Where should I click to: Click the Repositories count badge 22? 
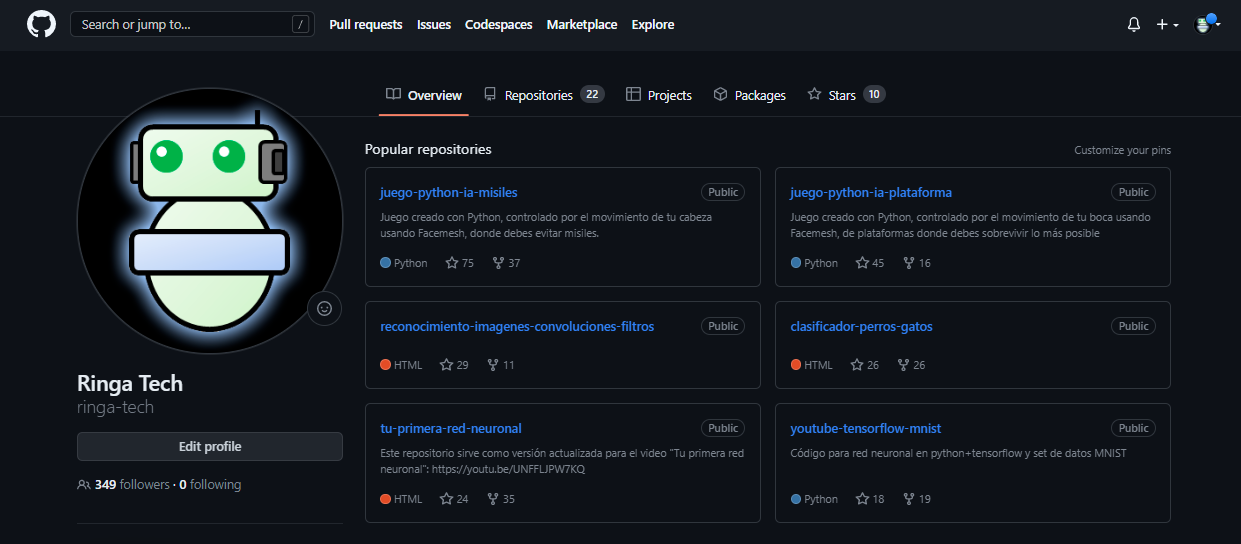coord(592,95)
